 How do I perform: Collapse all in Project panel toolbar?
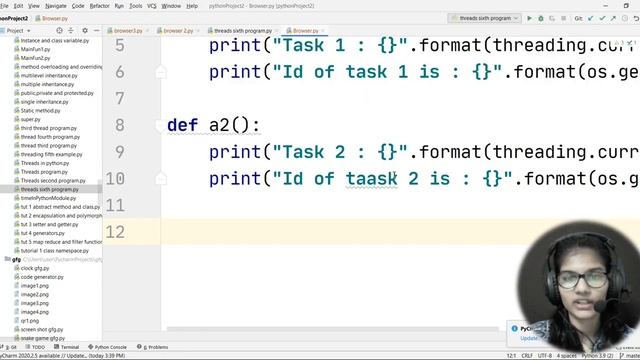(x=71, y=31)
